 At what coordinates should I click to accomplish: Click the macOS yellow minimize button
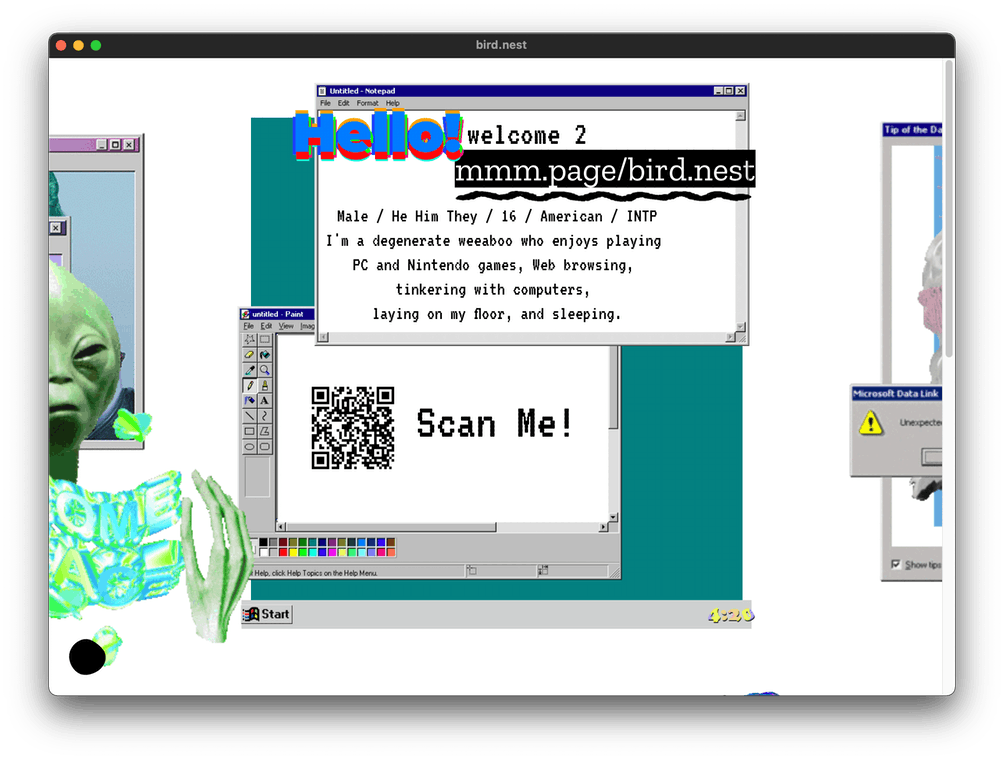[79, 45]
